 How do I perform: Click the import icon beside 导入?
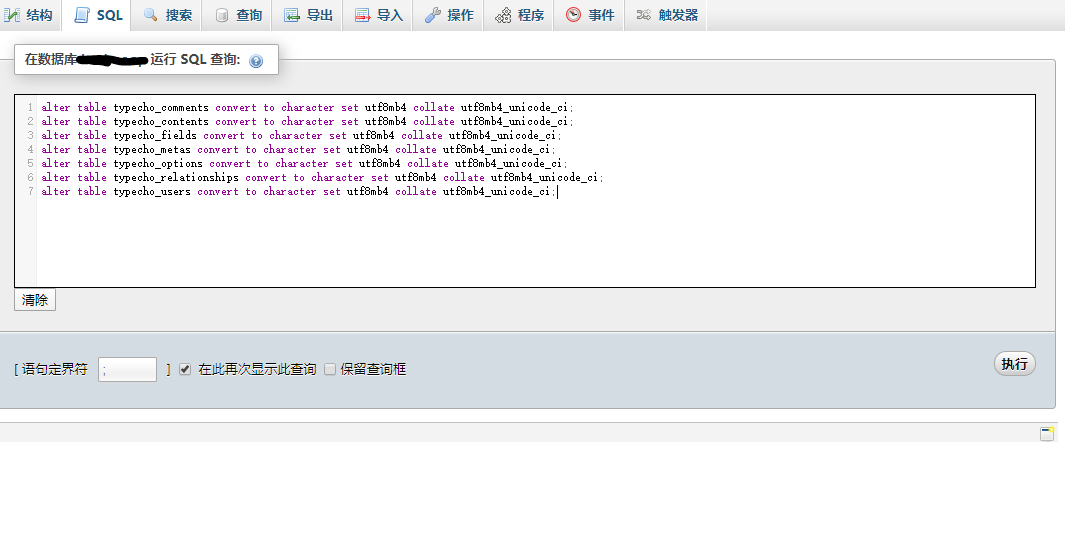point(363,15)
